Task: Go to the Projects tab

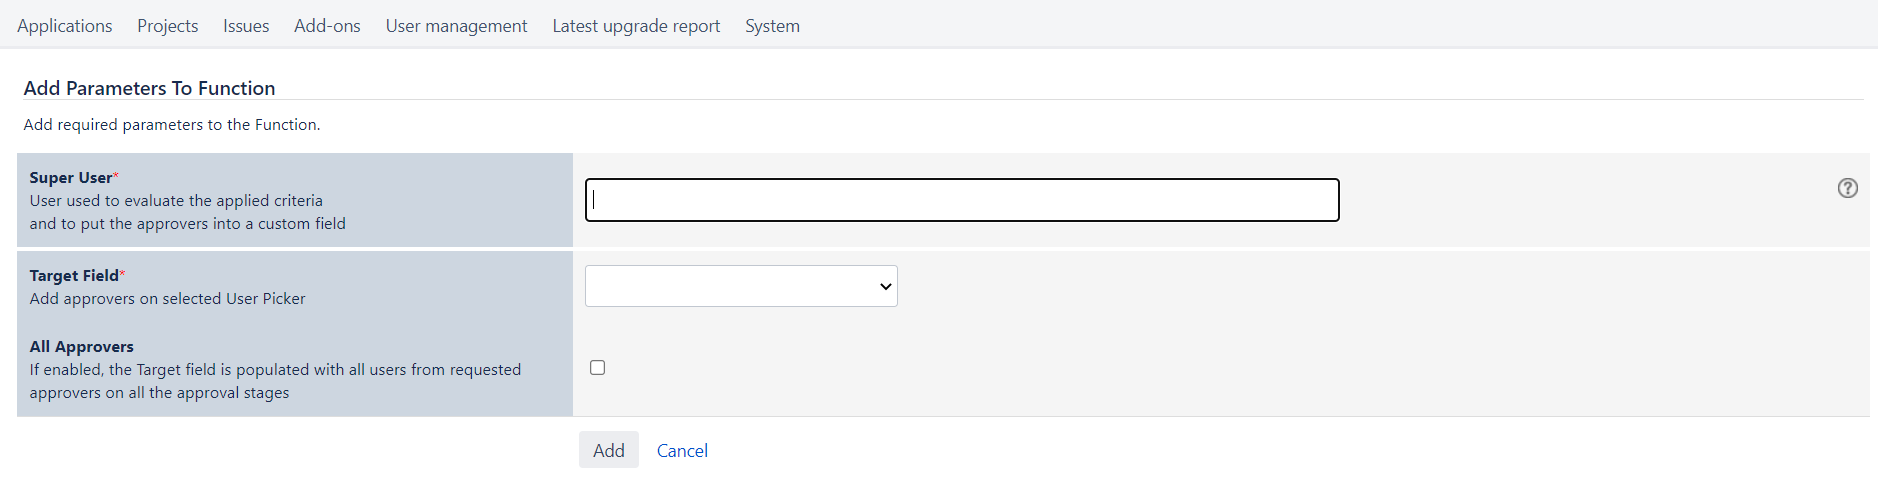Action: [x=168, y=26]
